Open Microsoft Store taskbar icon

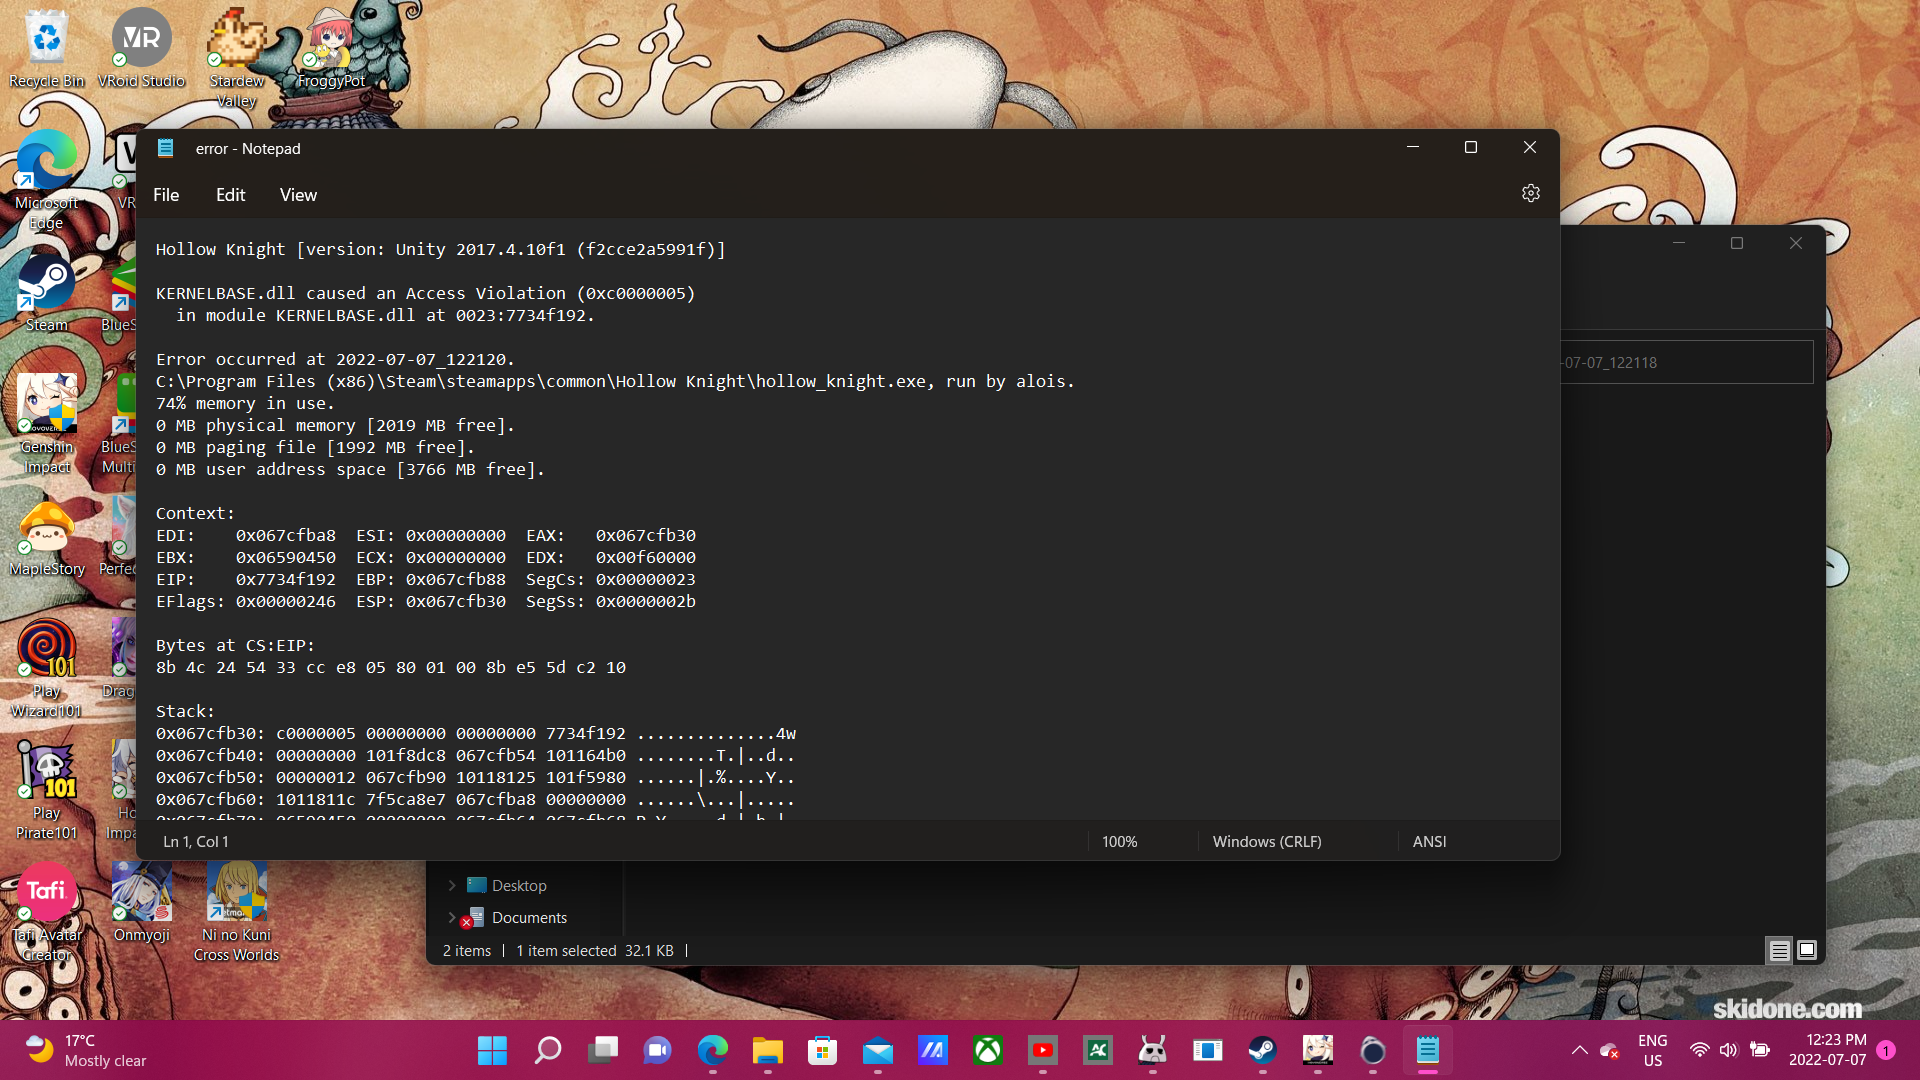[822, 1050]
